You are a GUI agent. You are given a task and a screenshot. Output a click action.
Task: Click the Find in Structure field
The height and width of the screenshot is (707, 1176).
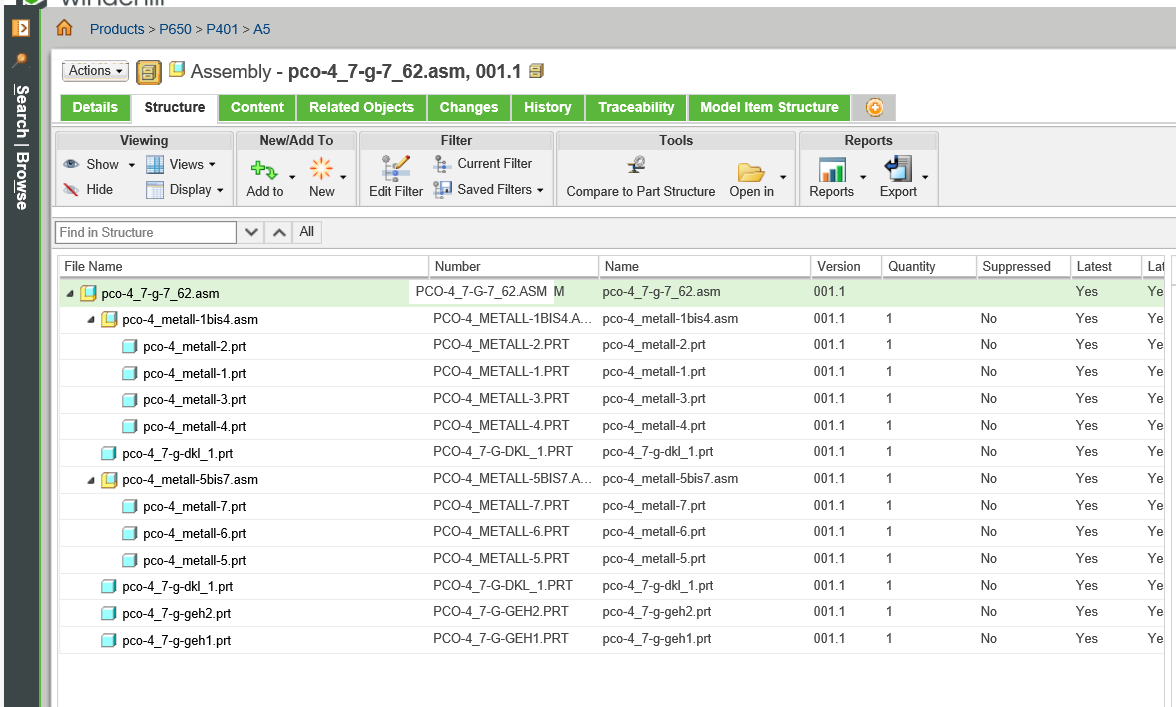145,232
